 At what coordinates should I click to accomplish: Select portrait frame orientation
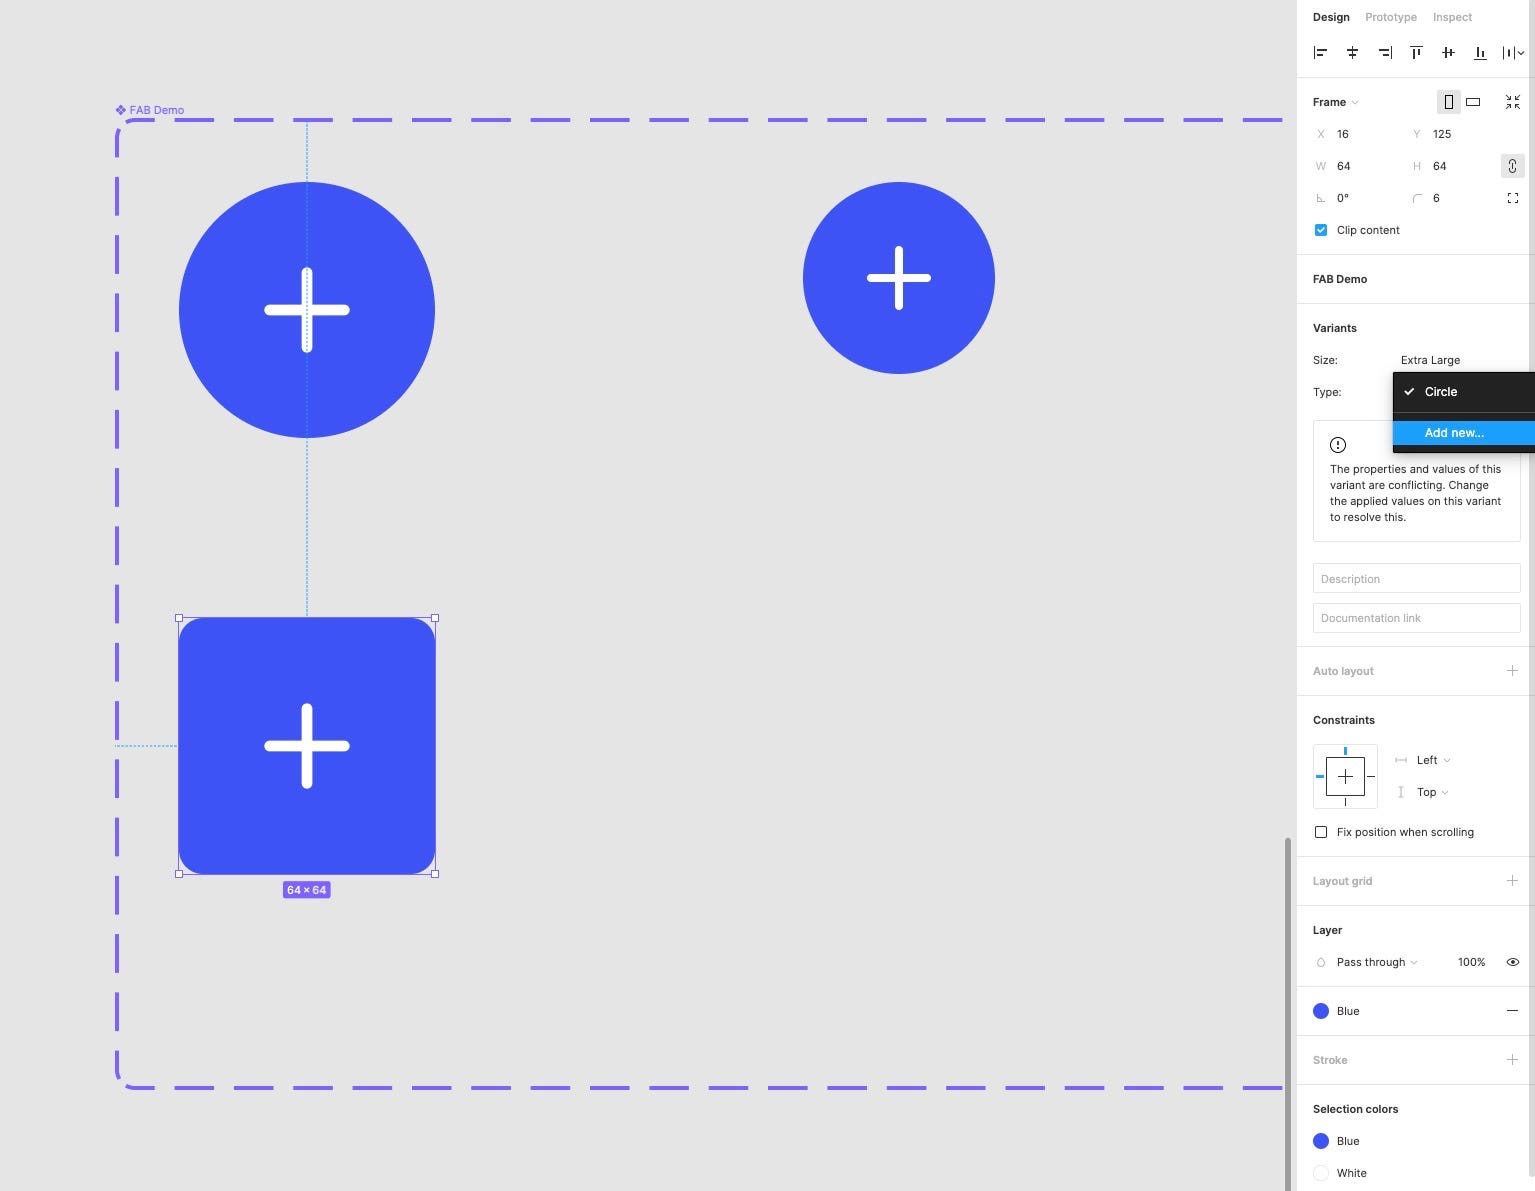tap(1448, 102)
